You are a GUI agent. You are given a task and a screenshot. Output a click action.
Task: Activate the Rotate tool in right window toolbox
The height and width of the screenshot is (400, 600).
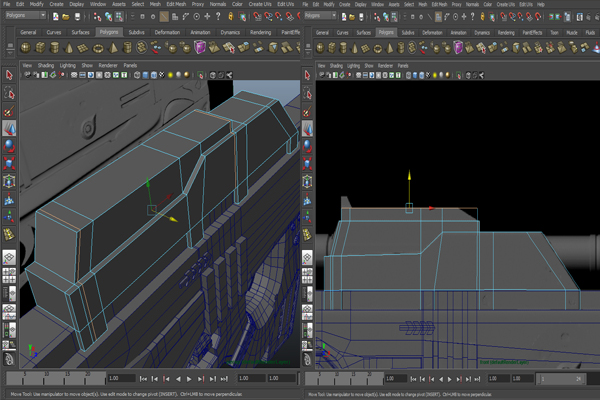(307, 146)
